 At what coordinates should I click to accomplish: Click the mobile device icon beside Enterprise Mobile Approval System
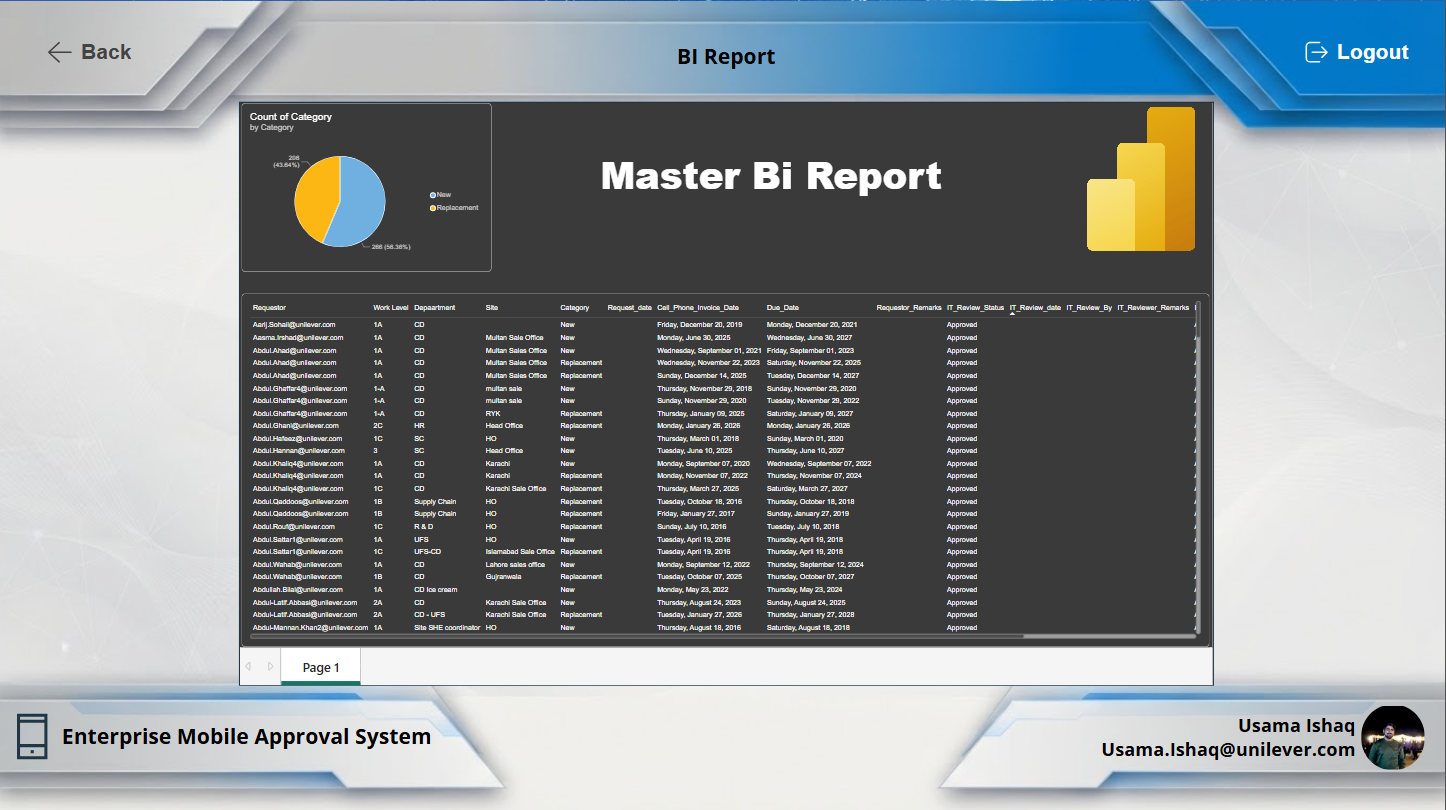tap(32, 736)
